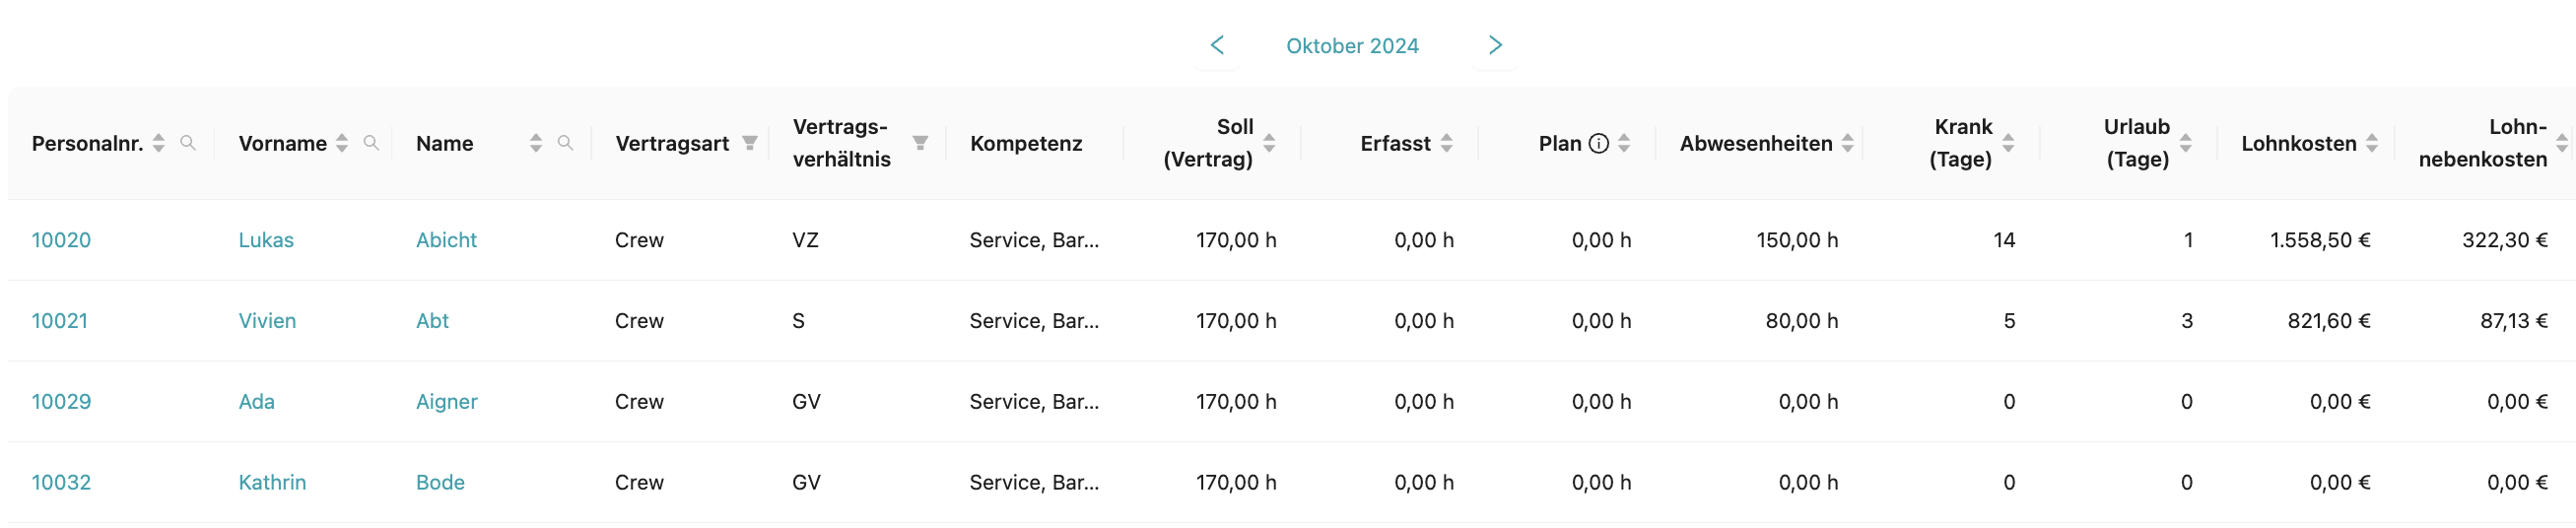This screenshot has height=528, width=2576.
Task: Open Kathrin Bode's personnel number 10032
Action: click(x=61, y=483)
